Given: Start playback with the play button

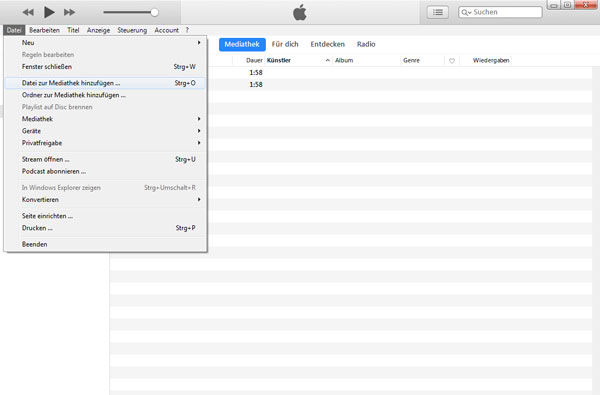Looking at the screenshot, I should 49,12.
